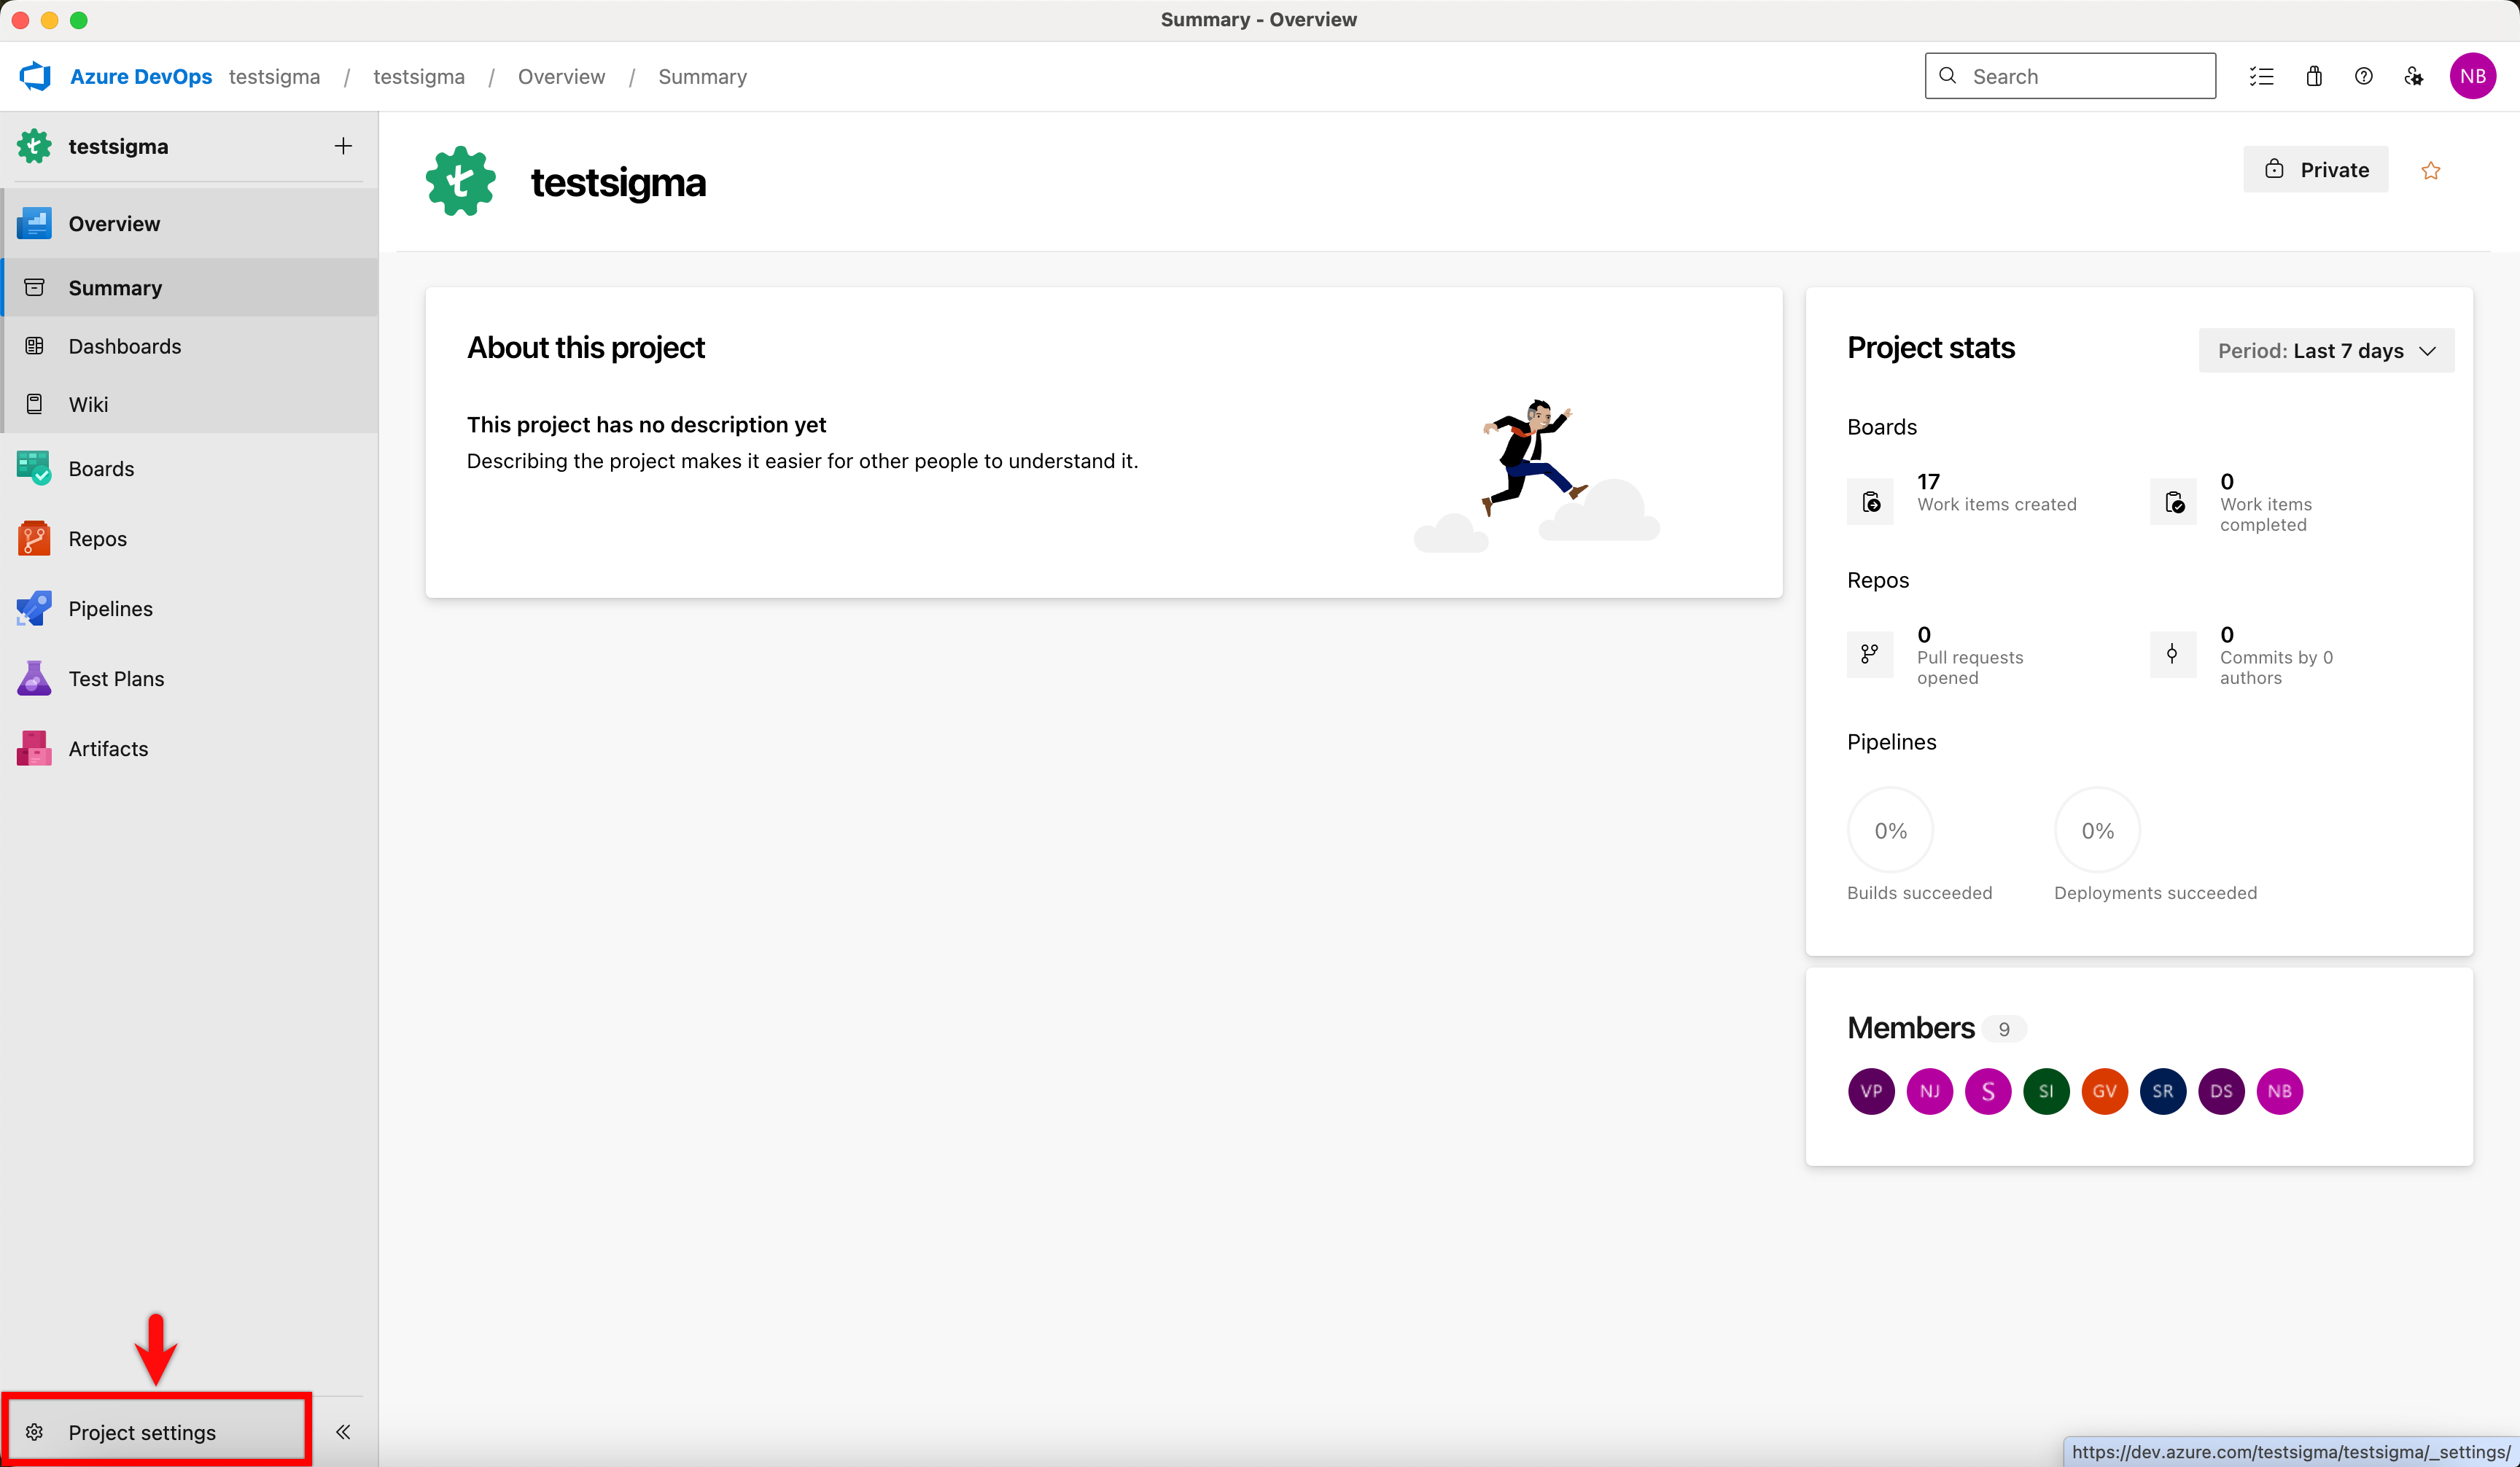Viewport: 2520px width, 1467px height.
Task: Click the Private visibility button
Action: point(2315,170)
